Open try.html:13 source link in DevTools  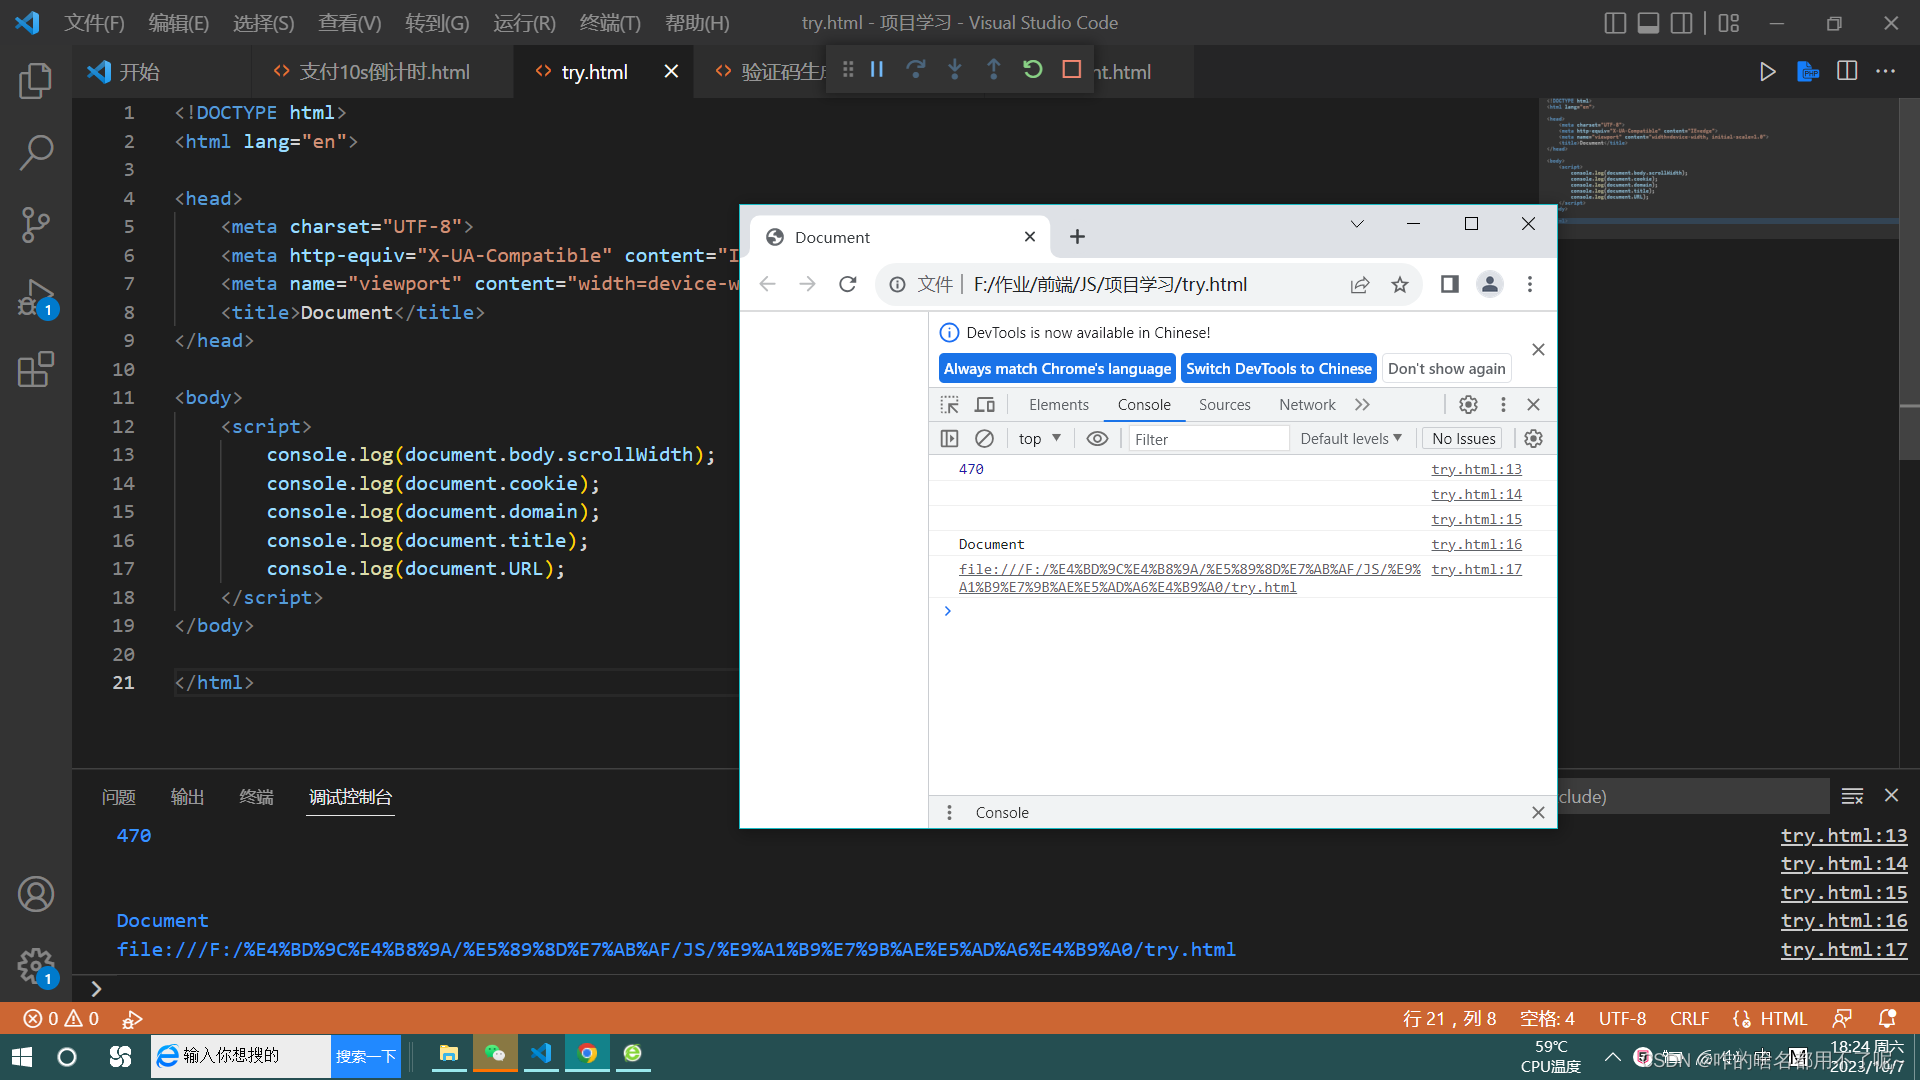1476,469
